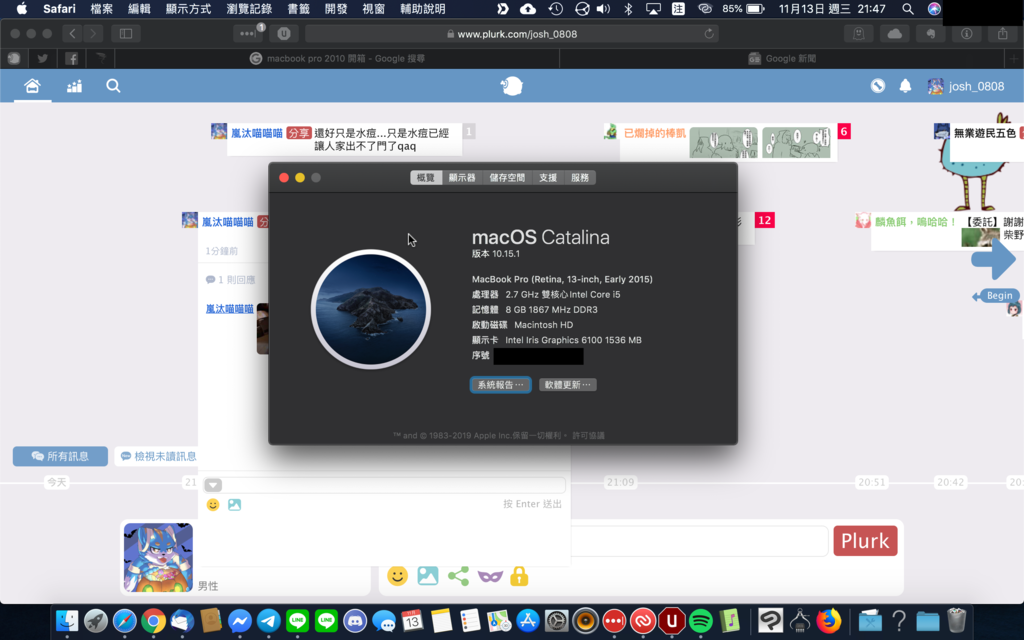Open the Plurk home timeline icon
Screen dimensions: 1024x640
[x=32, y=86]
